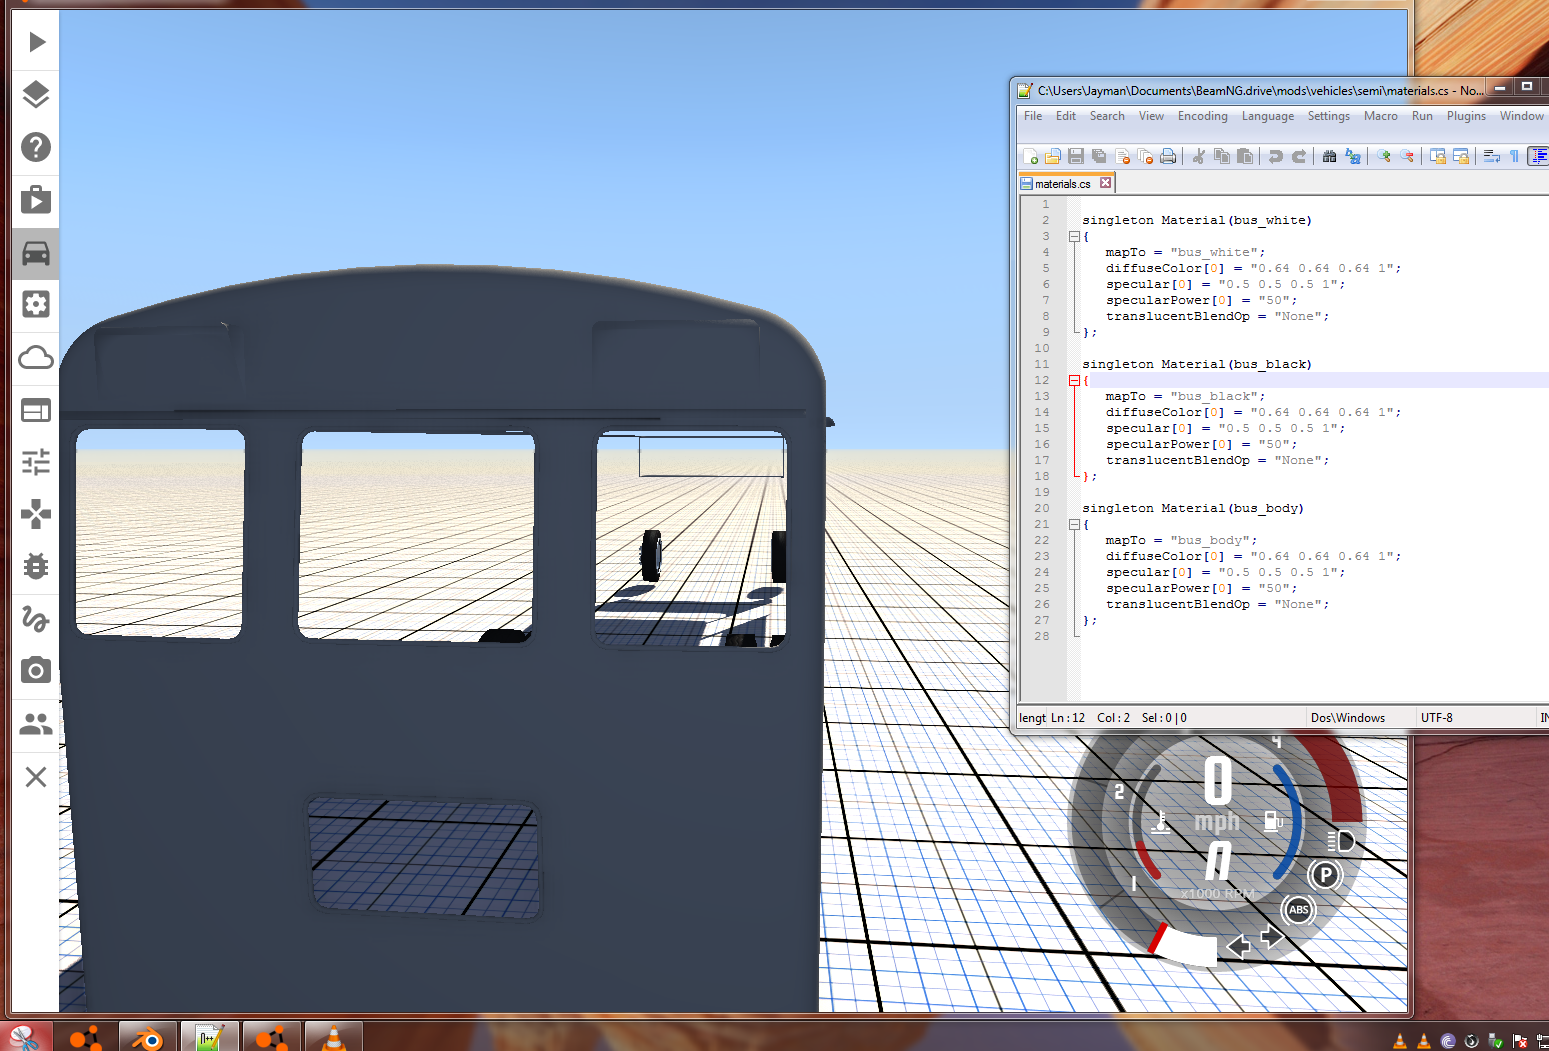Image resolution: width=1549 pixels, height=1051 pixels.
Task: Collapse the bus_body material code block
Action: [x=1074, y=525]
